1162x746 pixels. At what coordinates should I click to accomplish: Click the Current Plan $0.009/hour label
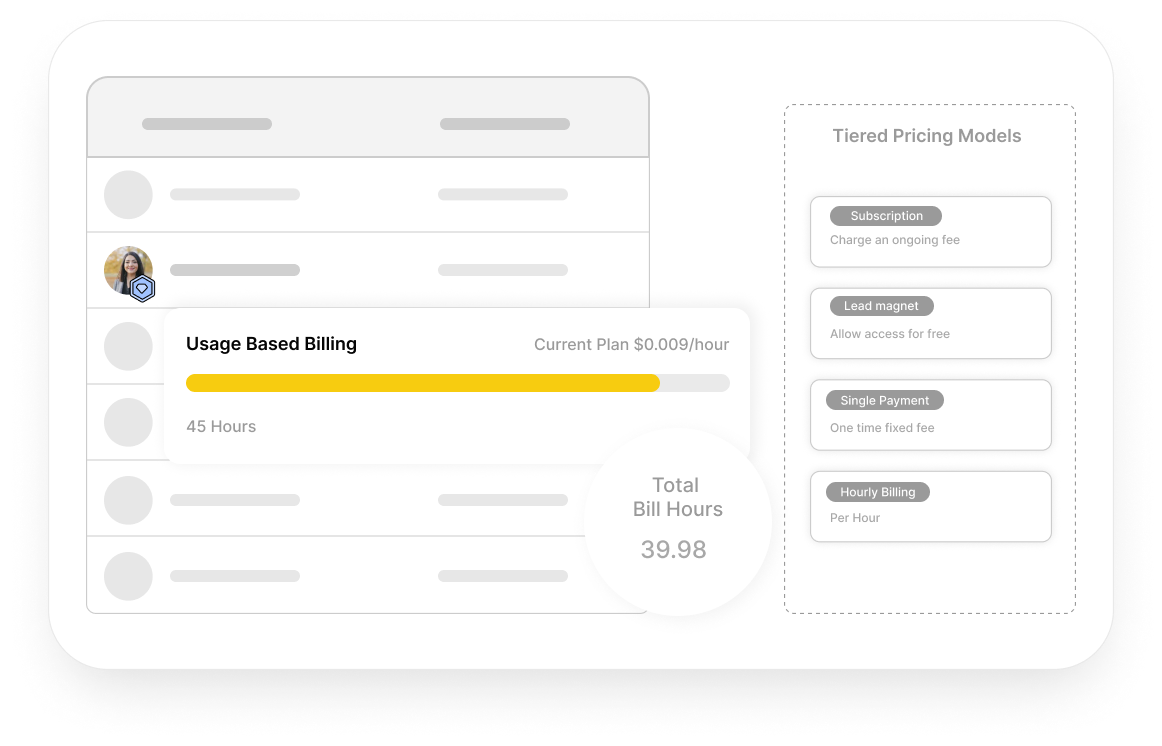pyautogui.click(x=631, y=345)
